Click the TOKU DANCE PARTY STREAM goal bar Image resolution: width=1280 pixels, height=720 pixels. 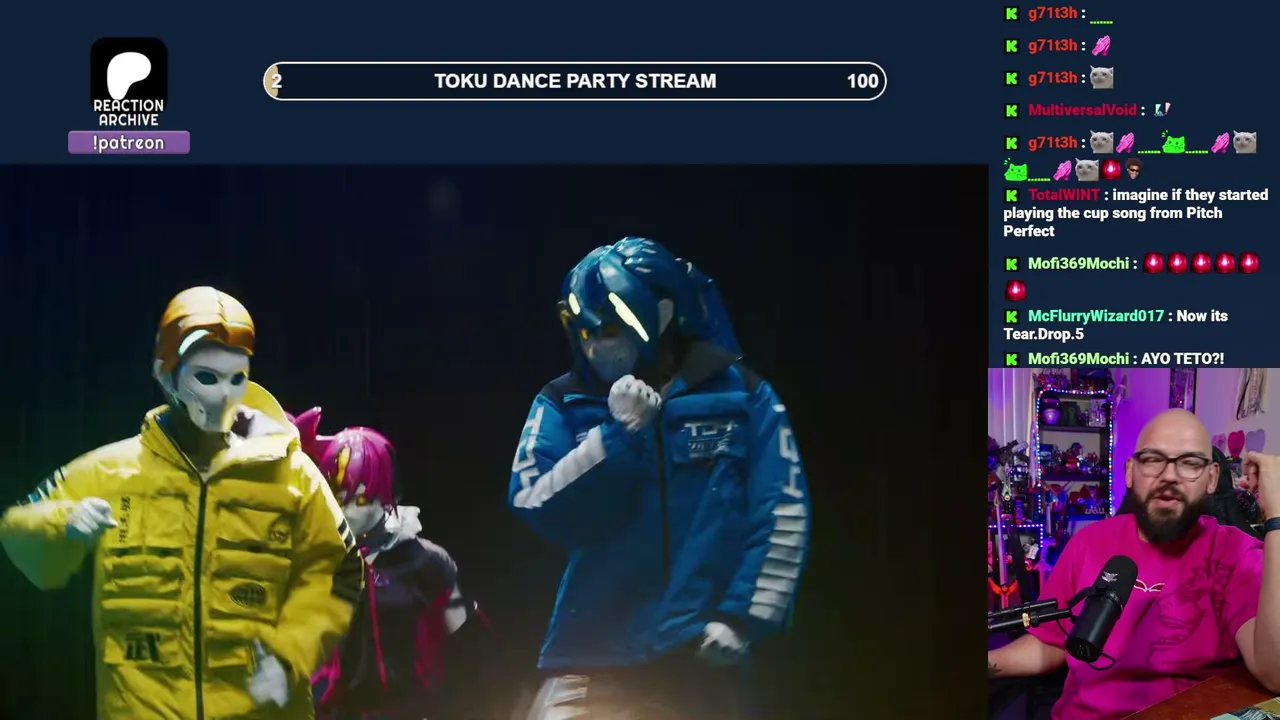575,81
